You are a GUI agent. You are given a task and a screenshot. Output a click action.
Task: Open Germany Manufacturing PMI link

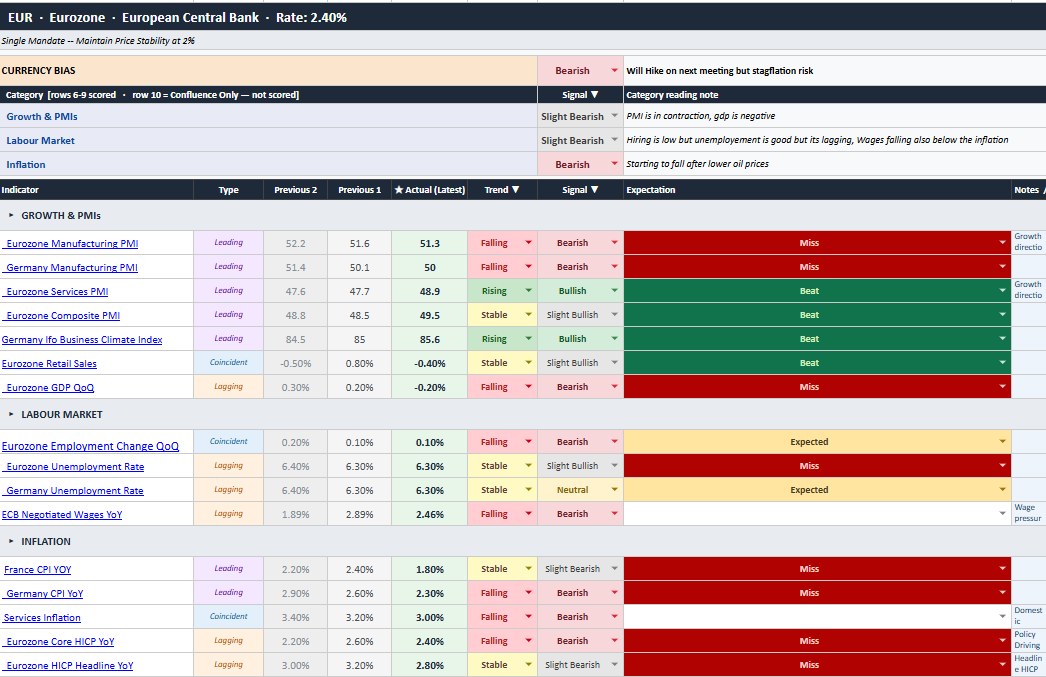[72, 267]
